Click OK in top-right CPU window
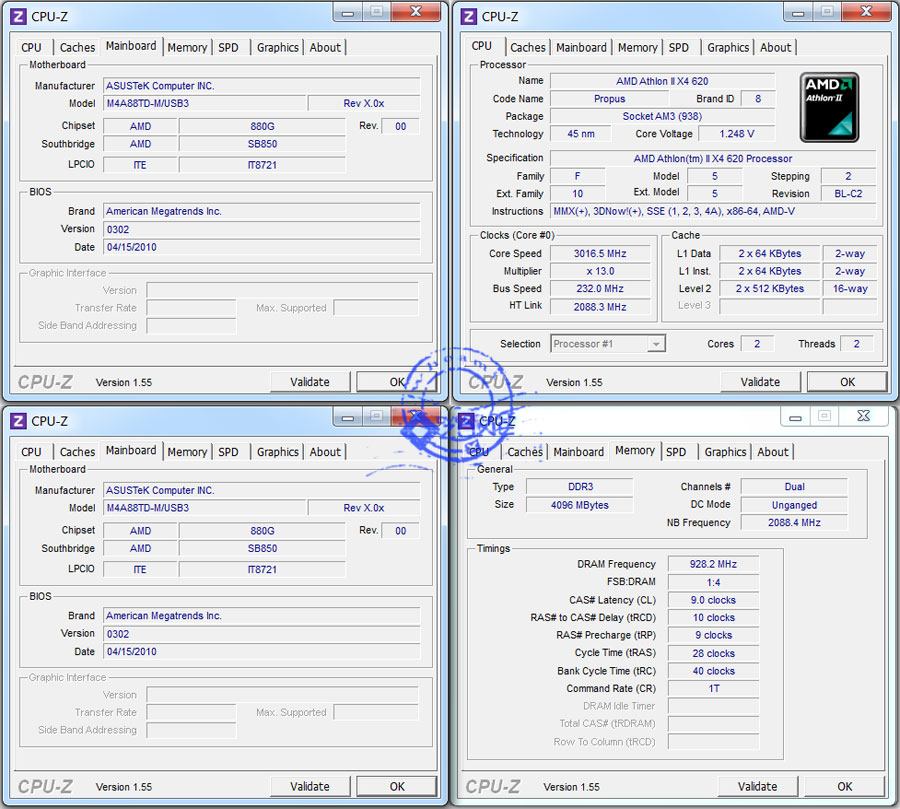This screenshot has height=809, width=900. pyautogui.click(x=847, y=382)
